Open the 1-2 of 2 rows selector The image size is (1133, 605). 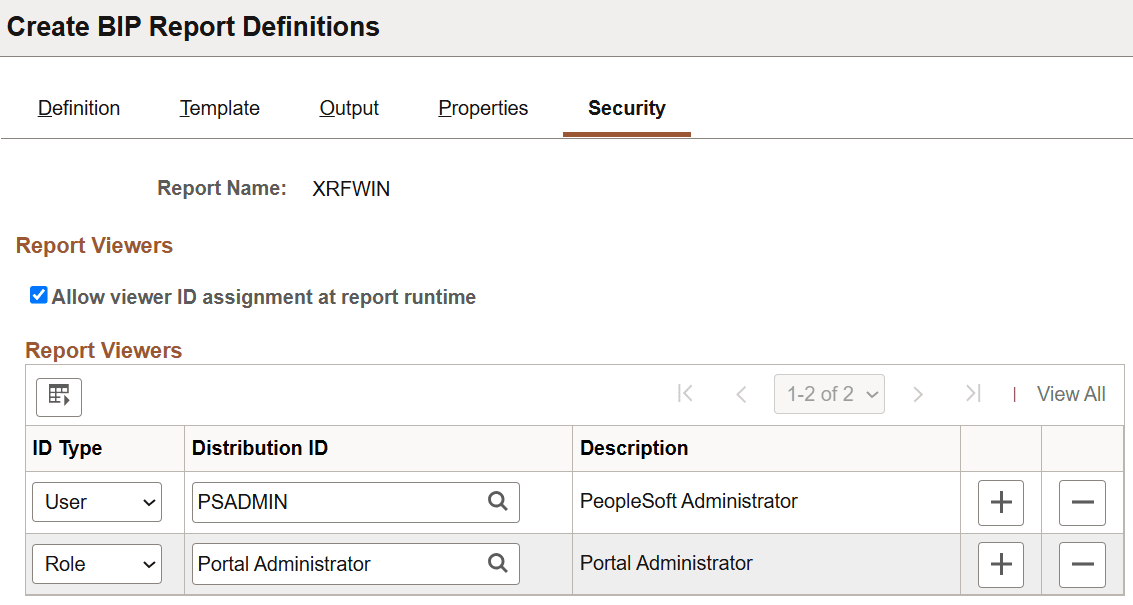click(829, 394)
